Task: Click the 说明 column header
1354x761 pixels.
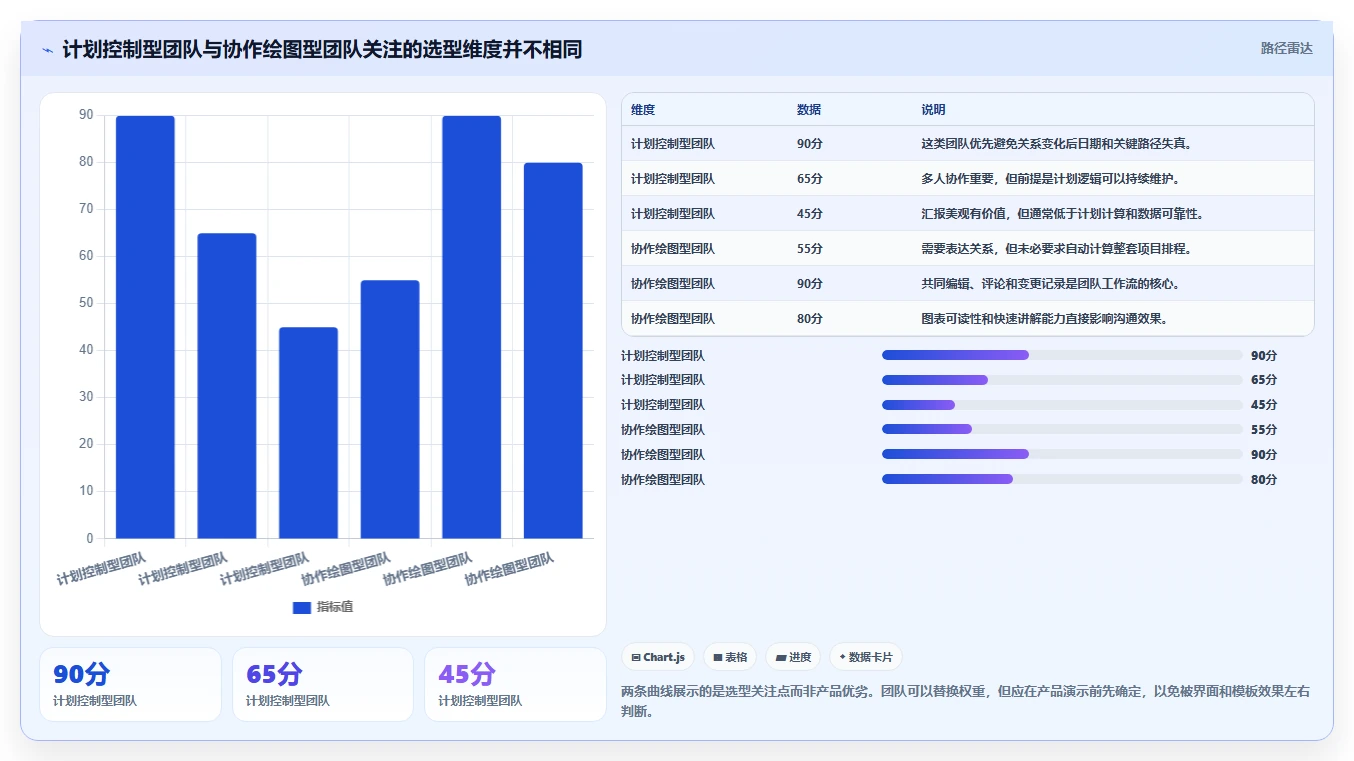Action: tap(933, 110)
